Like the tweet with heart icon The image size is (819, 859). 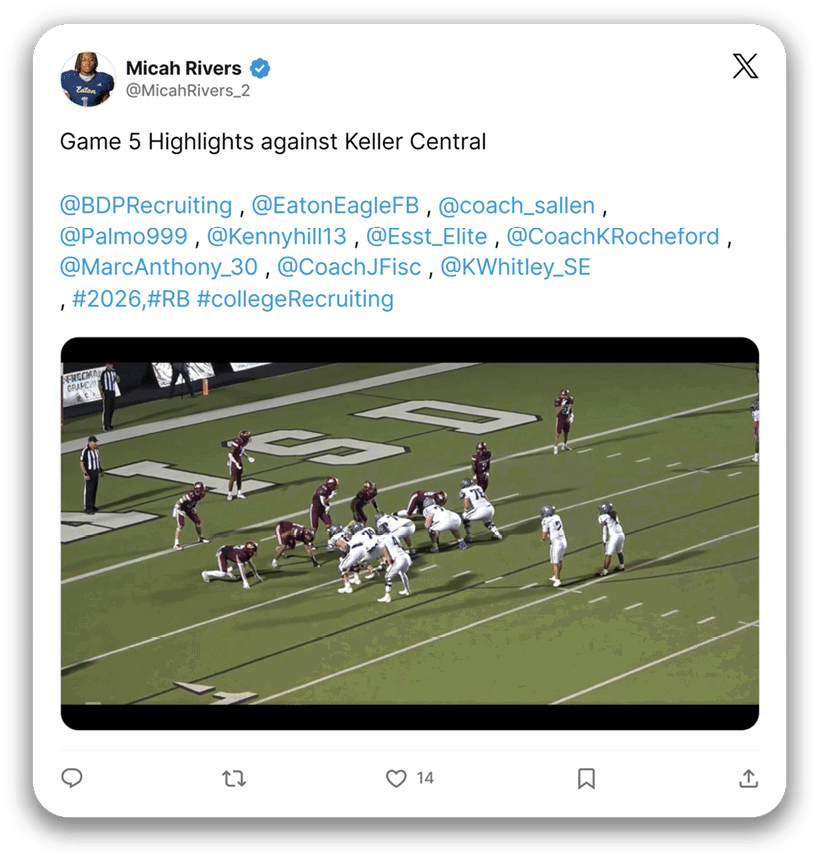tap(396, 778)
